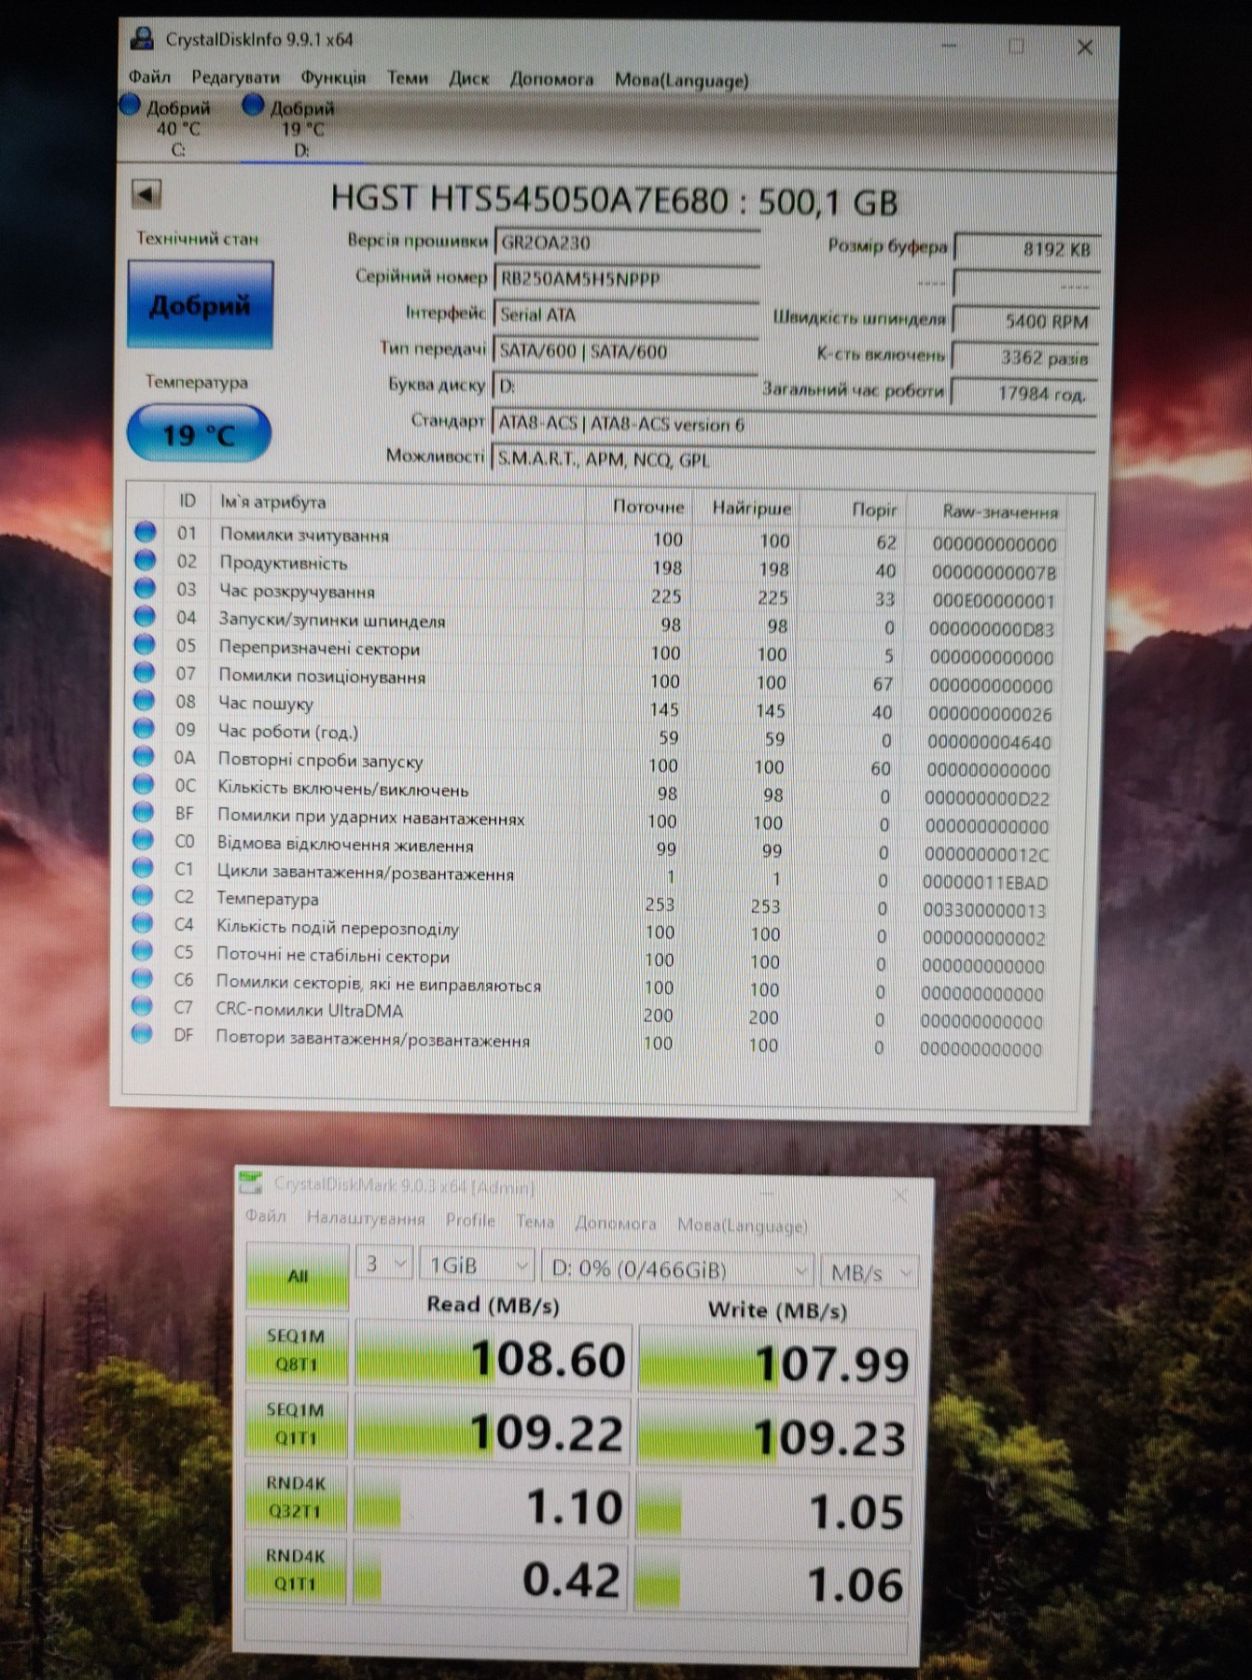Click the status circle for Переприназначені сектори

pos(144,645)
